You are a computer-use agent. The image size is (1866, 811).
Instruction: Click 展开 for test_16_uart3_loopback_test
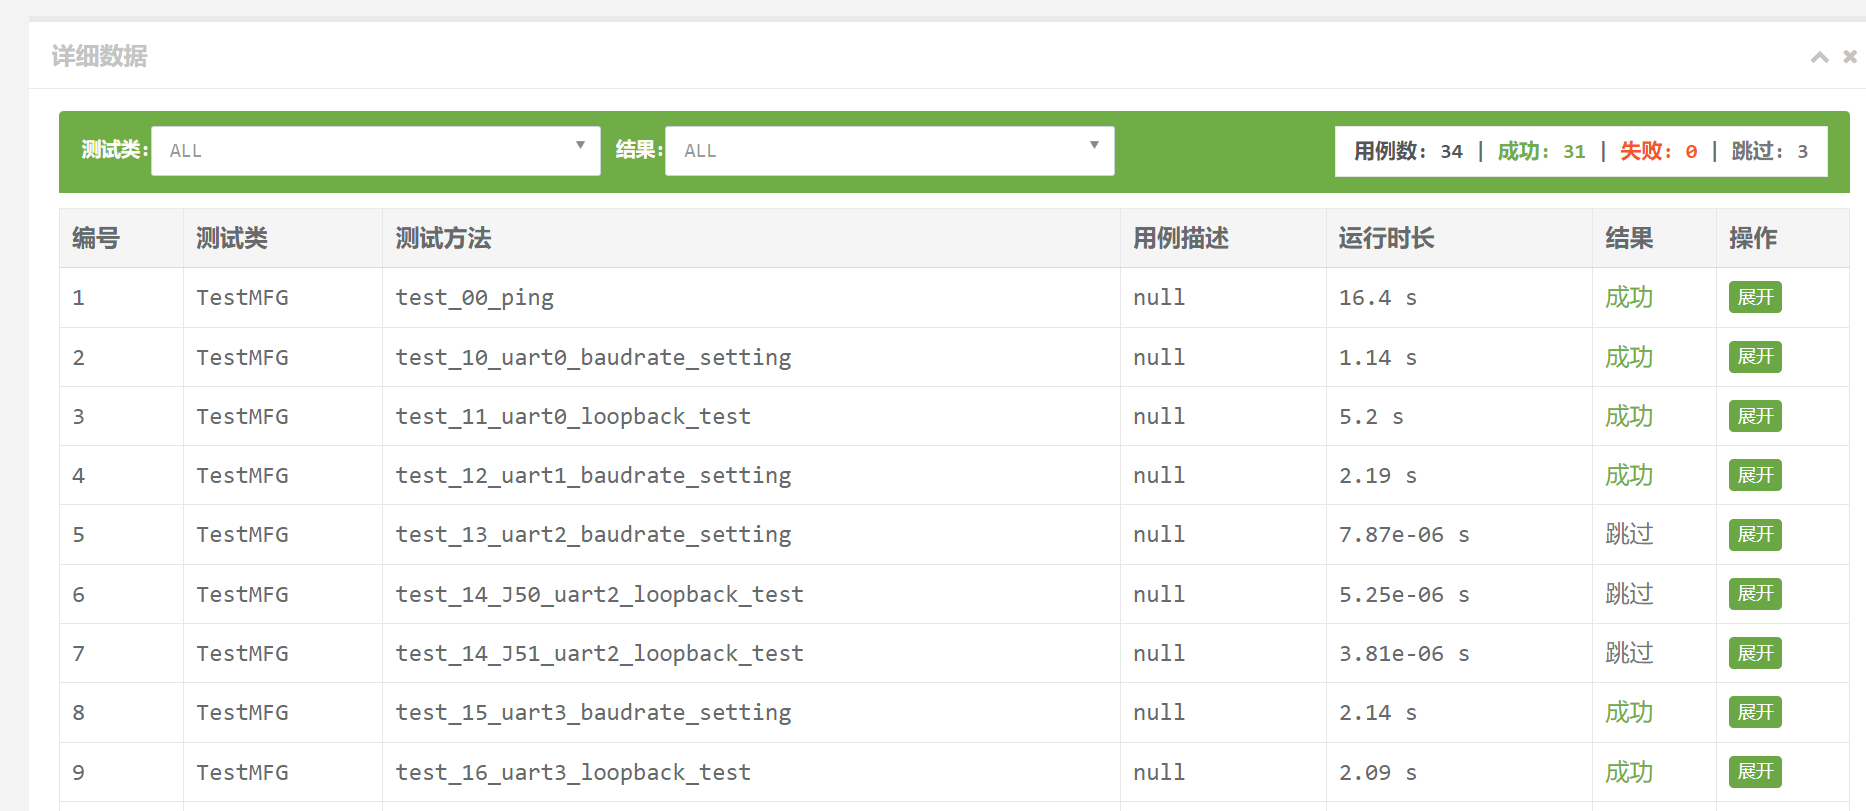(x=1755, y=772)
